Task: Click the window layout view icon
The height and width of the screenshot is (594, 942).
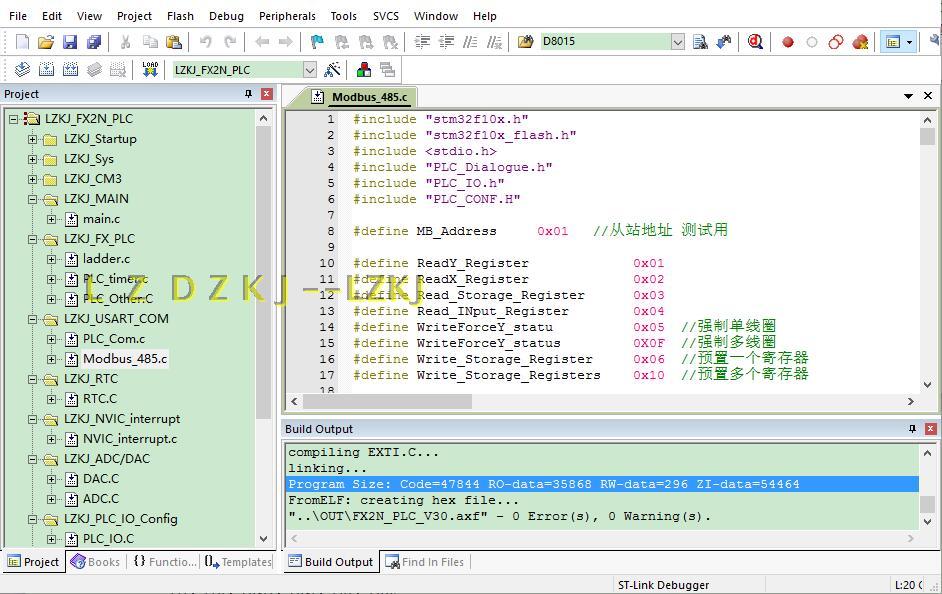Action: point(893,41)
